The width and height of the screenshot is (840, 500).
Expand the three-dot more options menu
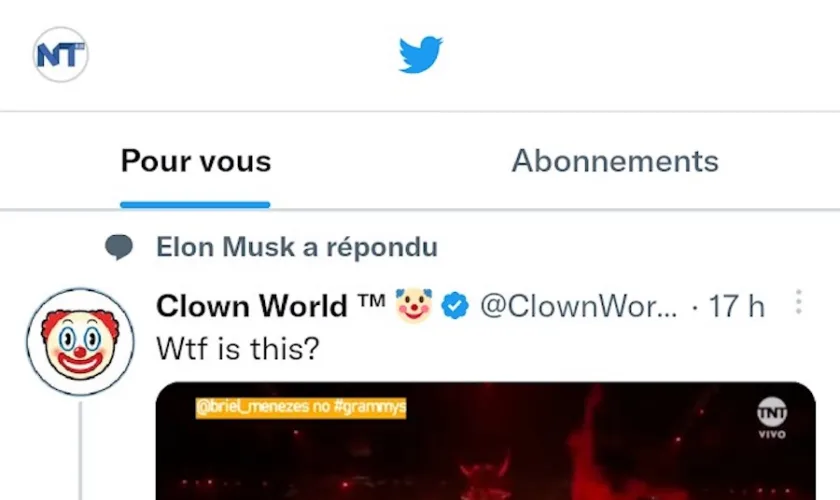click(798, 302)
